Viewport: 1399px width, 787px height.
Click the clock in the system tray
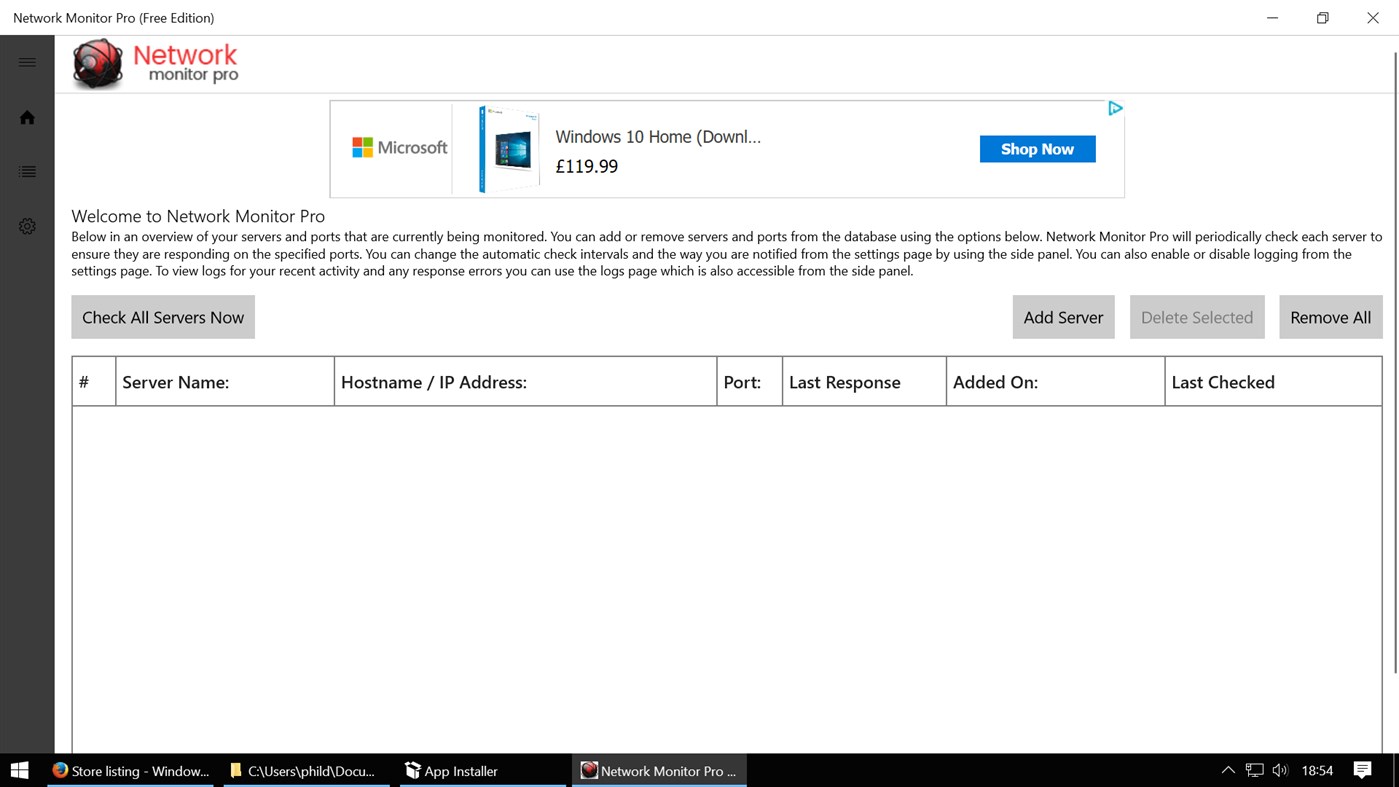1317,770
